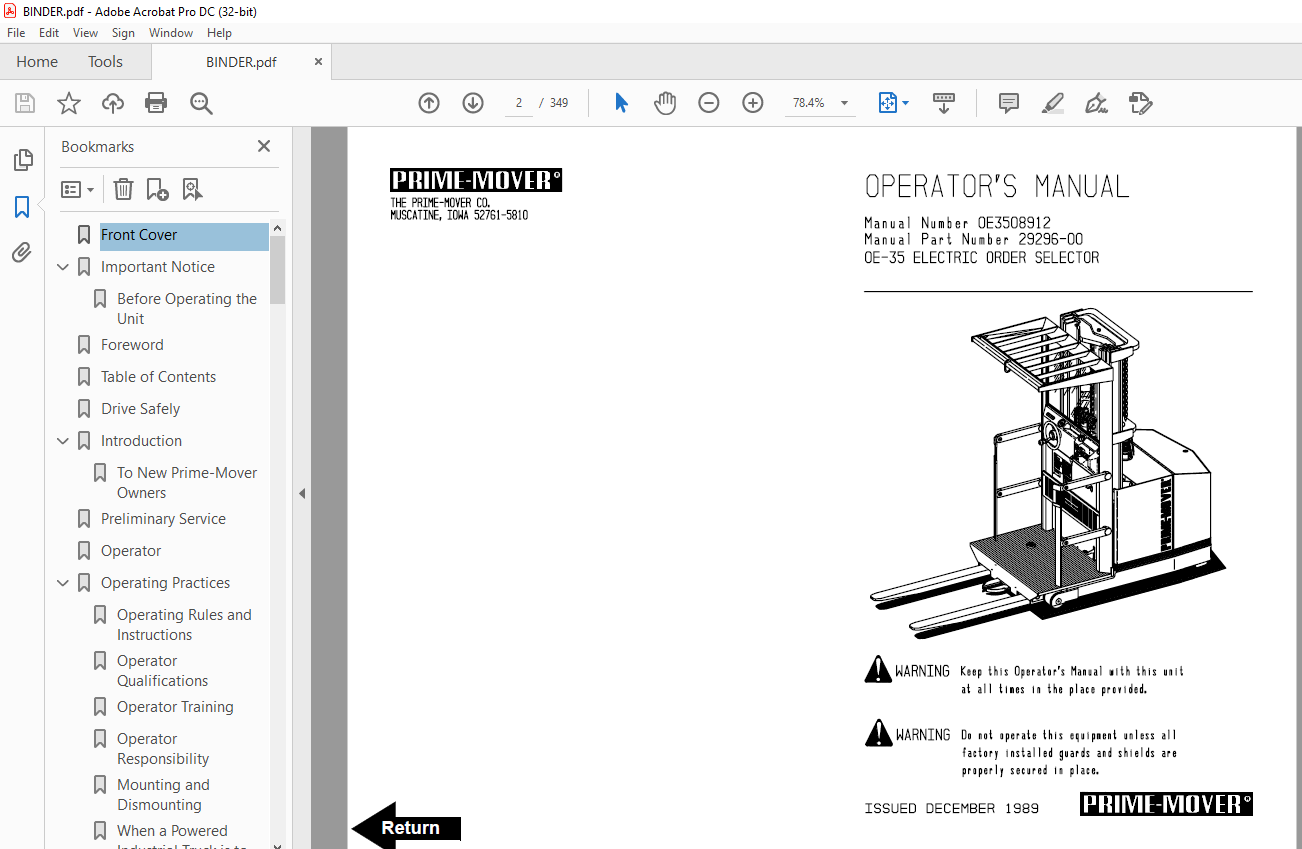Screen dimensions: 1302x849
Task: Jump to Before Operating the Unit bookmark
Action: tap(187, 309)
